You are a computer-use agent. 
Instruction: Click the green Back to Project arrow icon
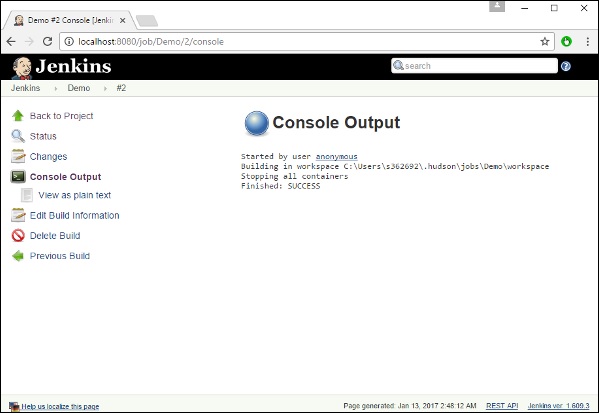tap(18, 116)
